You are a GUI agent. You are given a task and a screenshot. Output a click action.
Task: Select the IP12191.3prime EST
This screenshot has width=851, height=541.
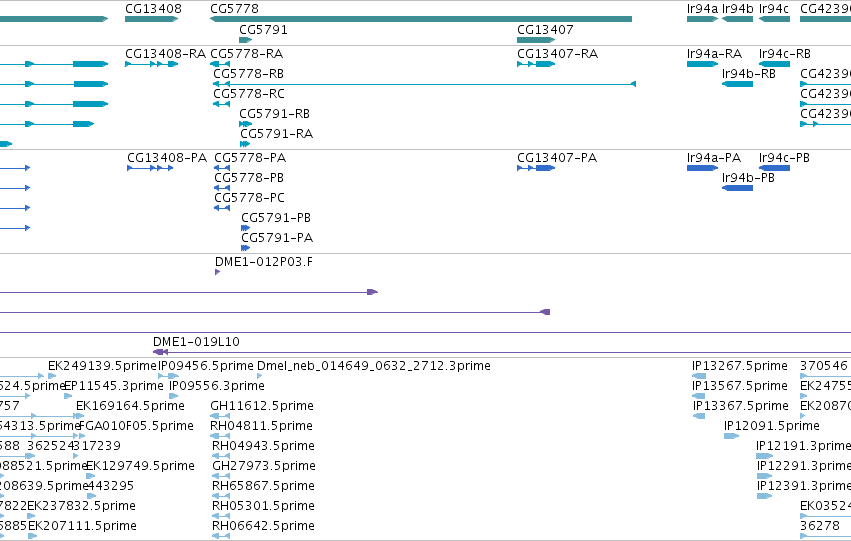pos(764,456)
